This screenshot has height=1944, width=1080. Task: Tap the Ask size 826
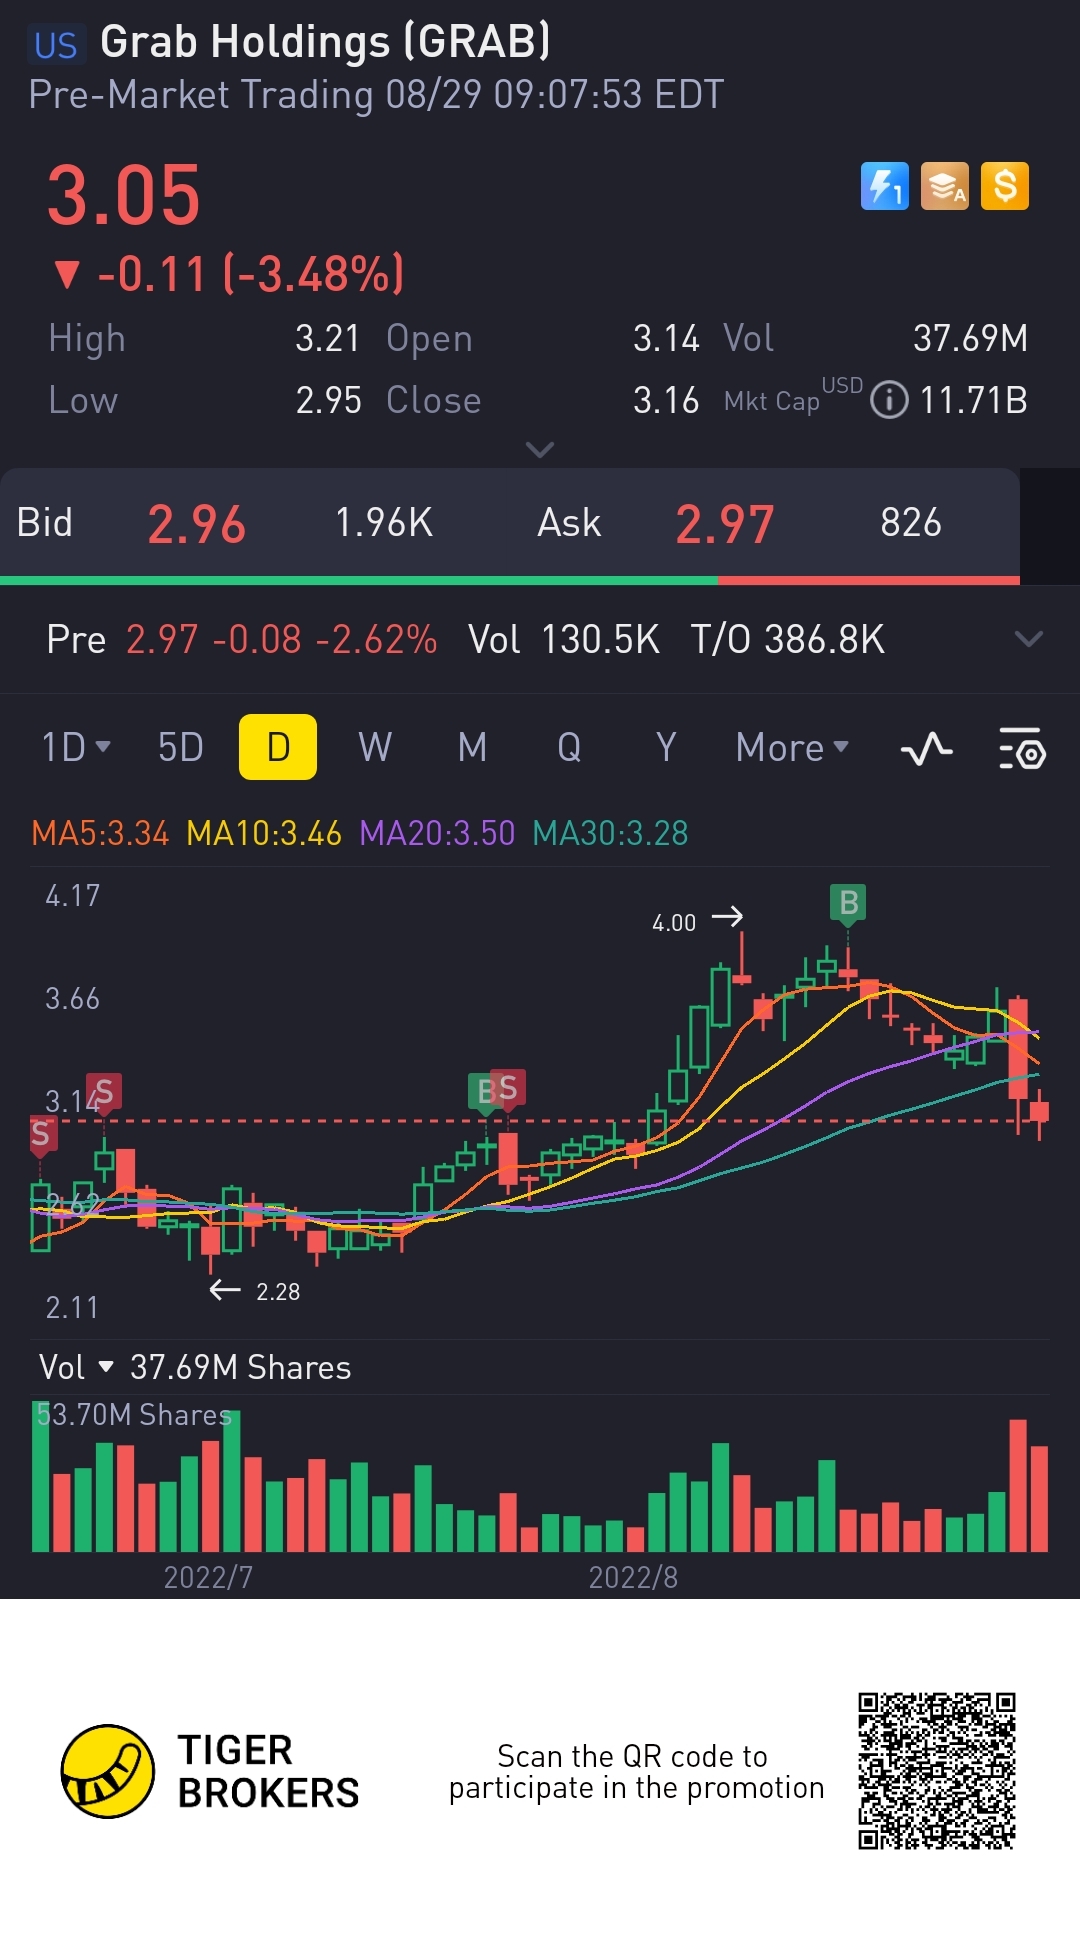[x=911, y=522]
